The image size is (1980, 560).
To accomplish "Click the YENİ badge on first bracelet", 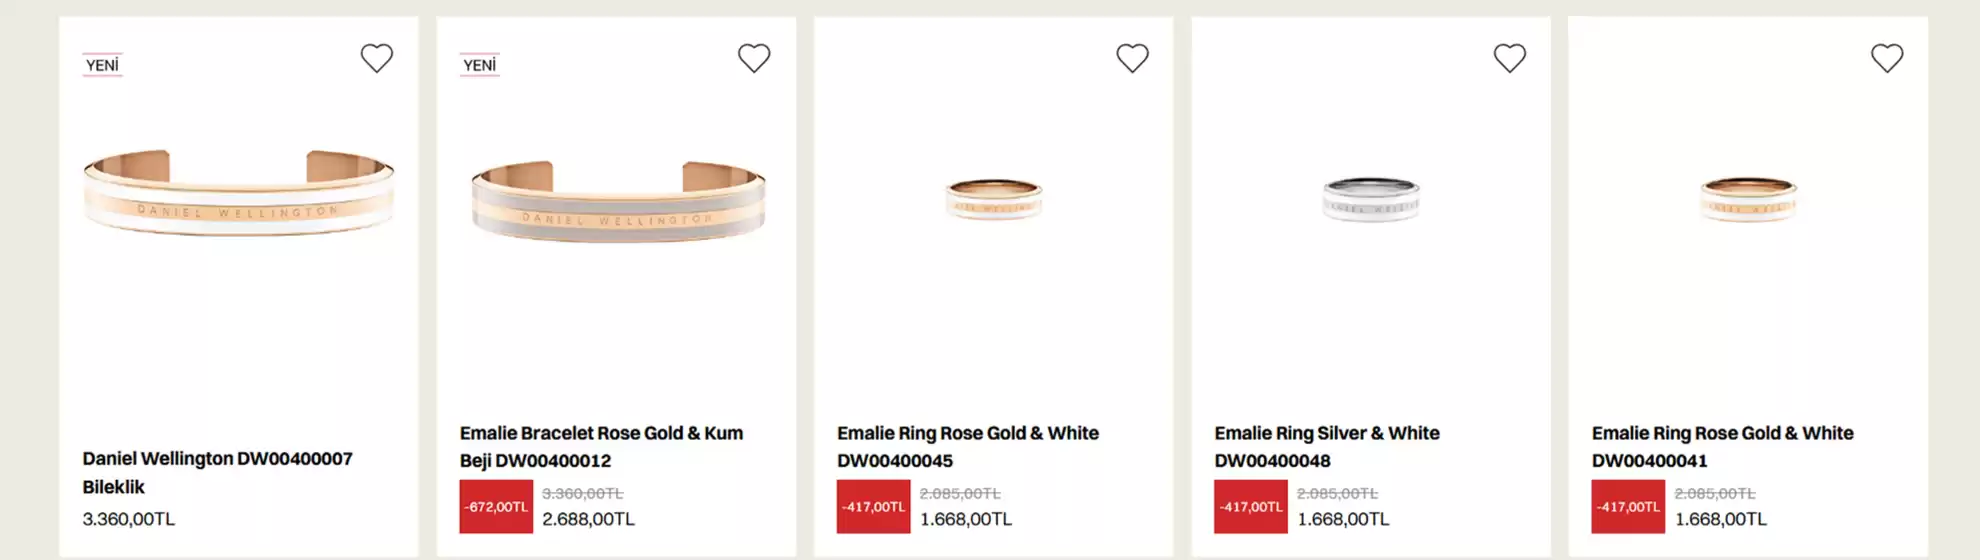I will click(x=102, y=65).
